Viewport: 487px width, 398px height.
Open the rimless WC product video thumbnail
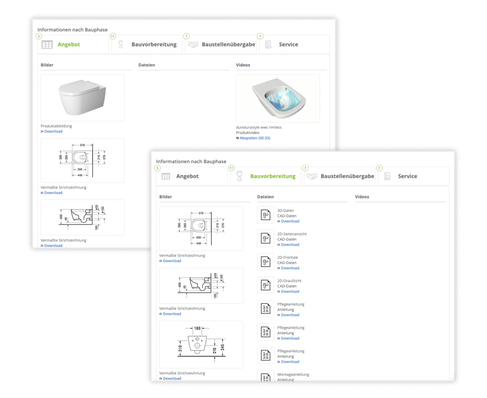click(x=278, y=98)
